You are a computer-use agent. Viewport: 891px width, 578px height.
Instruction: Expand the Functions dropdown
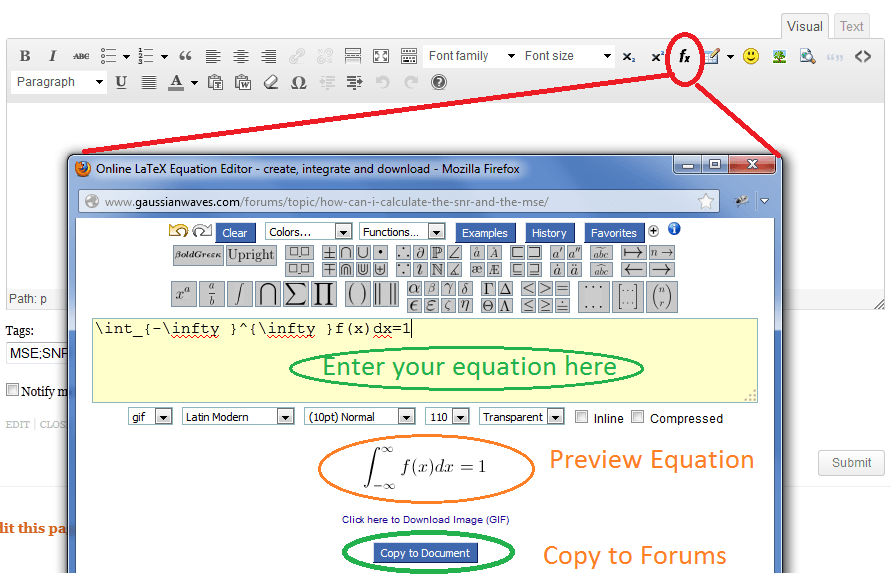click(402, 232)
